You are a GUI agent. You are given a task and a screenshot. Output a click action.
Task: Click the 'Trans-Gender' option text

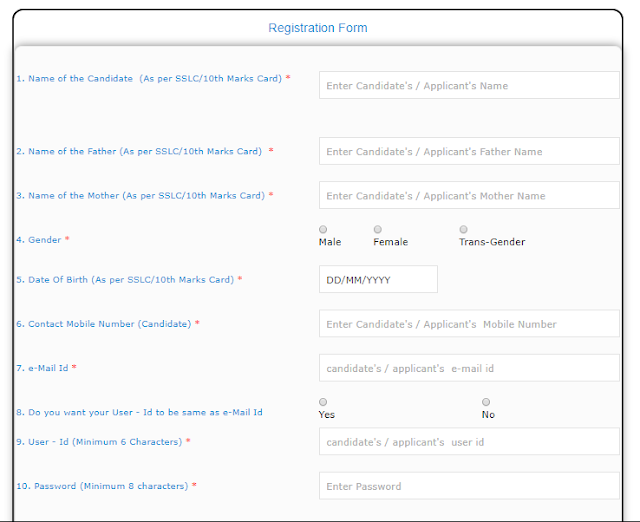pos(492,242)
